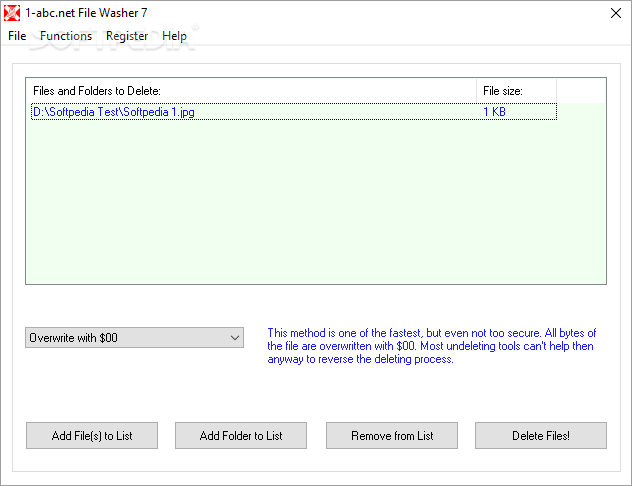This screenshot has width=632, height=486.
Task: Click Remove from List button
Action: click(x=392, y=436)
